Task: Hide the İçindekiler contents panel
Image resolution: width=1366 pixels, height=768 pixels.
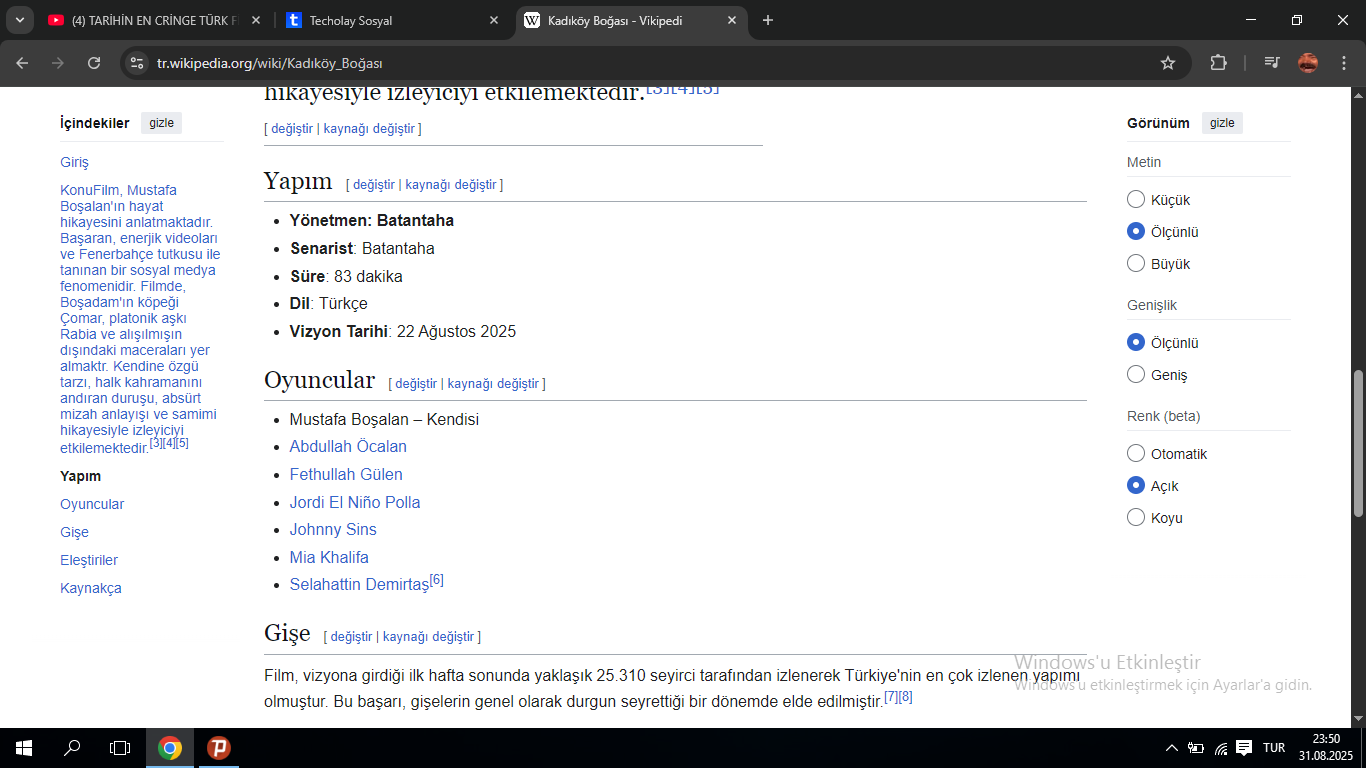Action: 161,123
